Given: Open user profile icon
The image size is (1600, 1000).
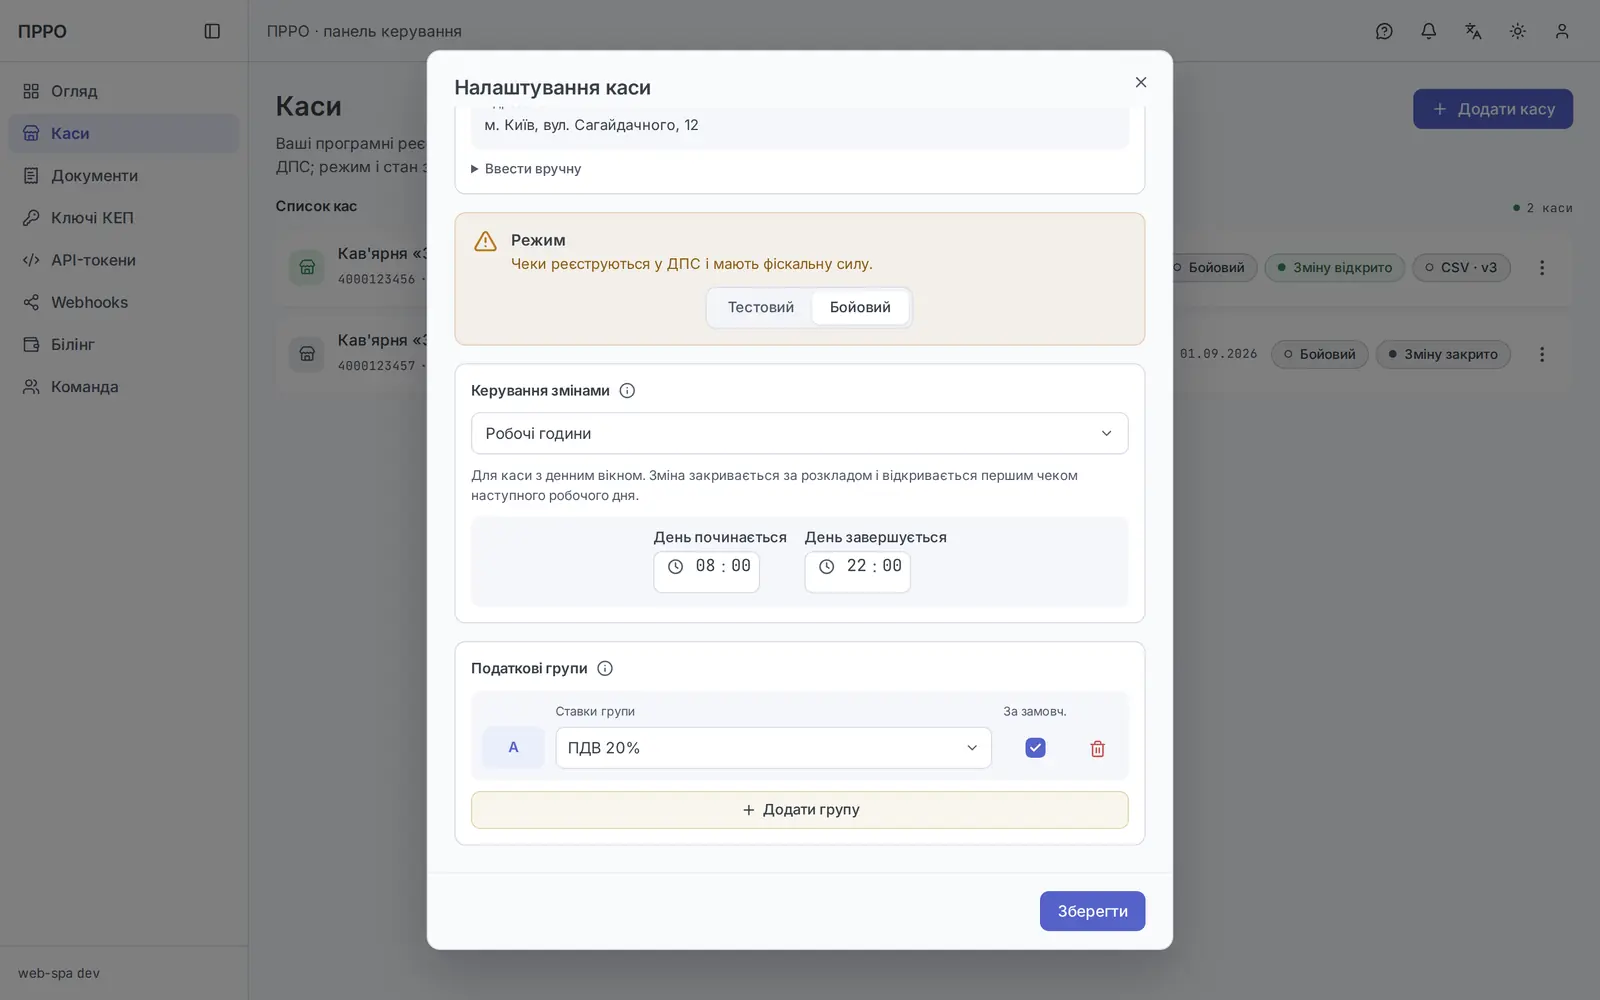Looking at the screenshot, I should tap(1562, 31).
